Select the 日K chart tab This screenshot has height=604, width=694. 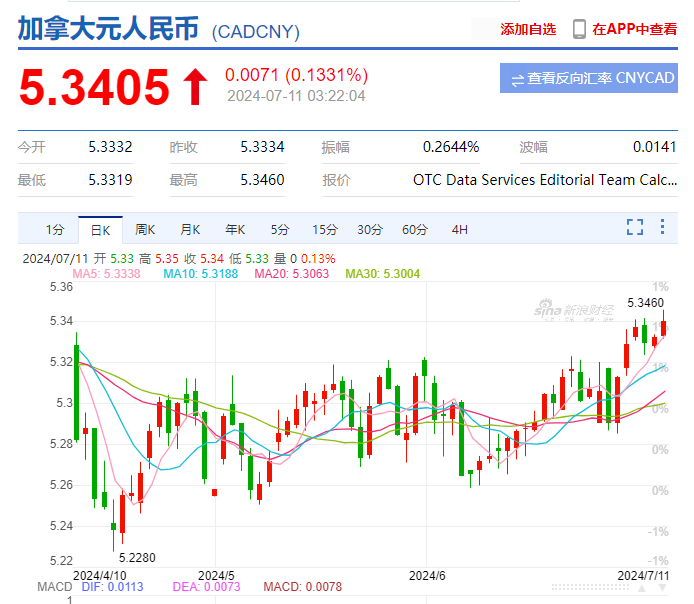point(100,230)
